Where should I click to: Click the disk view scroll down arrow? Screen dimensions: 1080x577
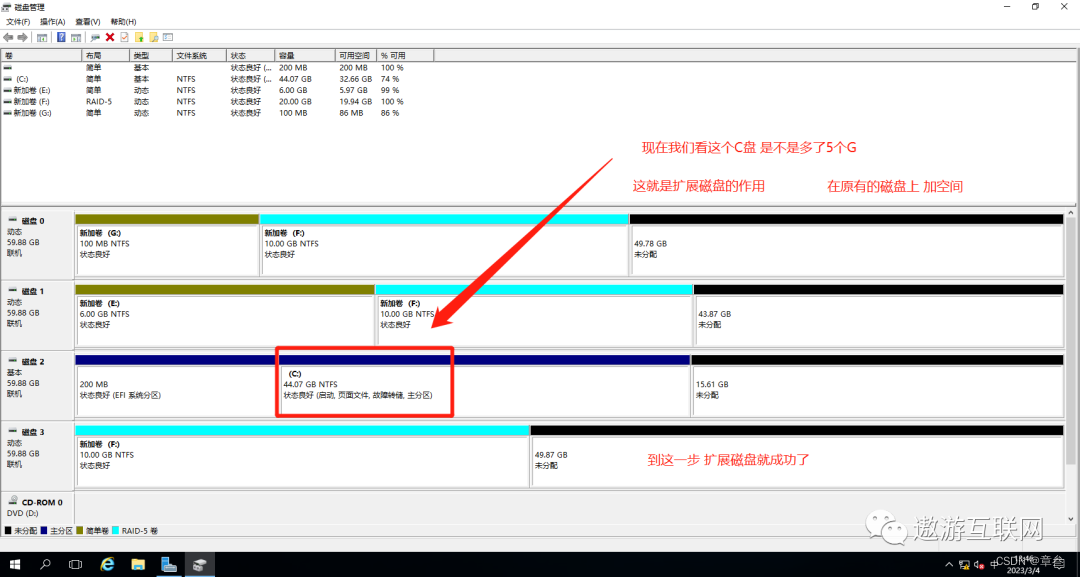[x=1070, y=518]
